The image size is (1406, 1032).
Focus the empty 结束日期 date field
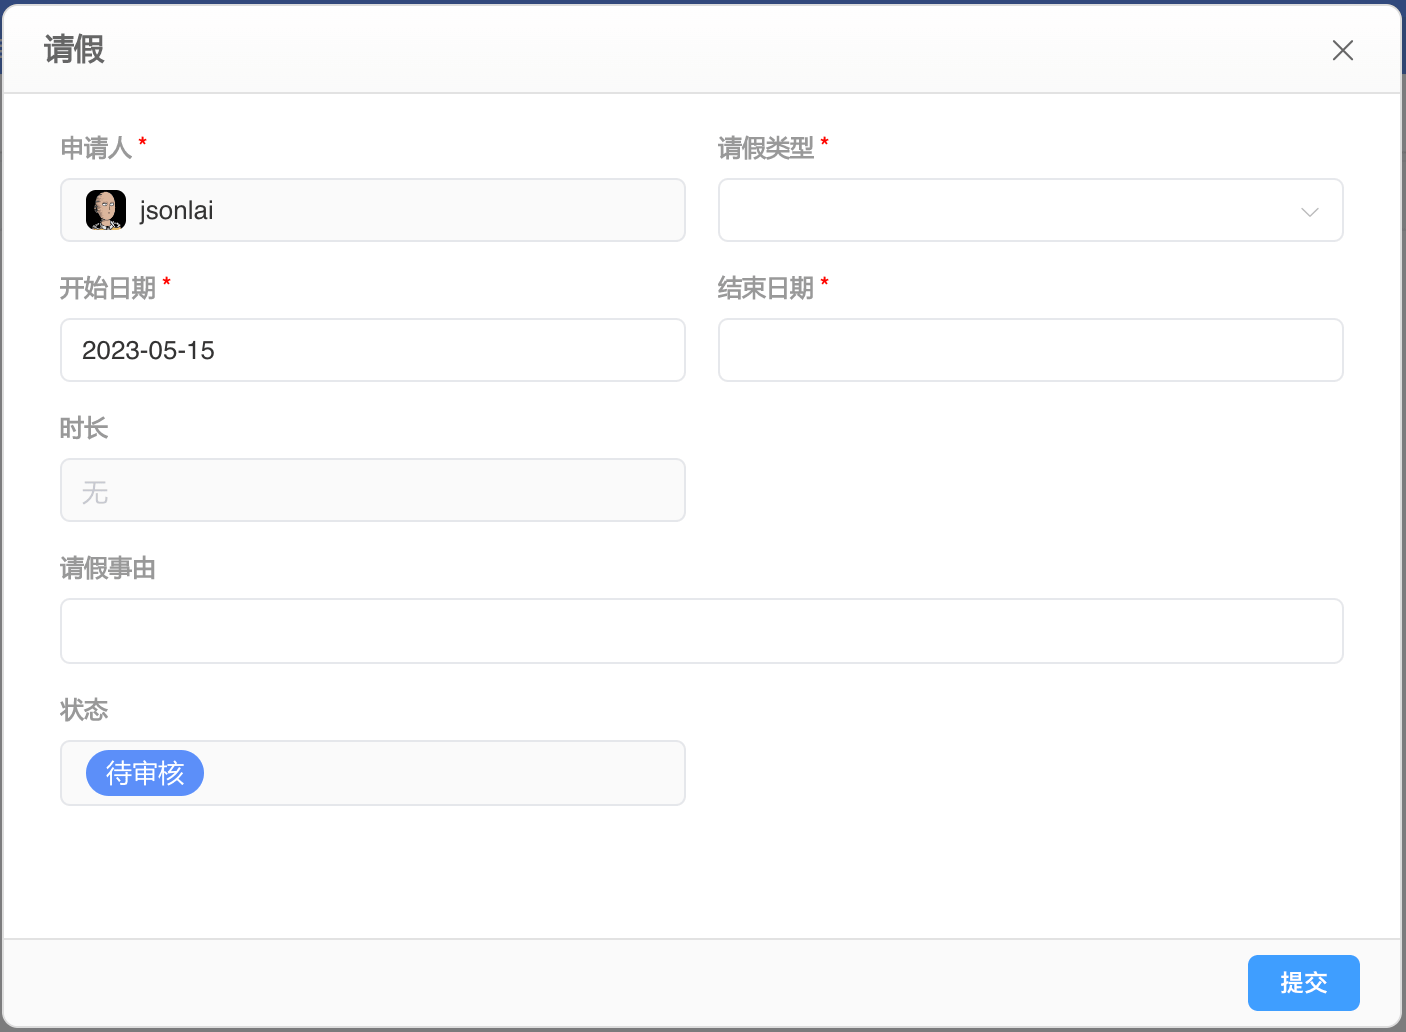click(1030, 350)
